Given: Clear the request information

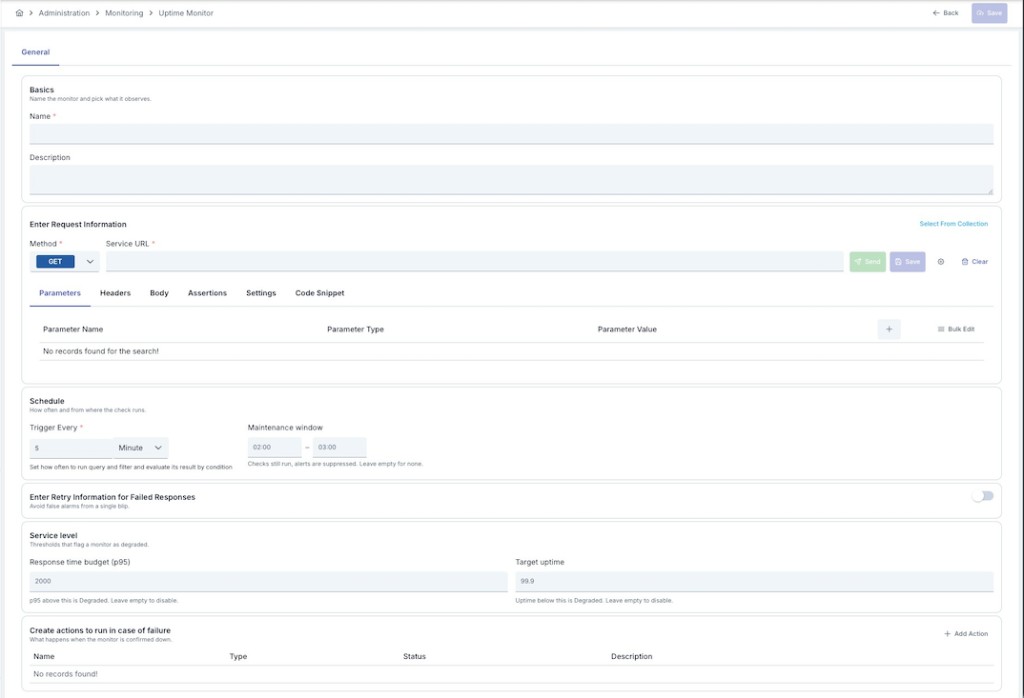Looking at the screenshot, I should [x=974, y=262].
